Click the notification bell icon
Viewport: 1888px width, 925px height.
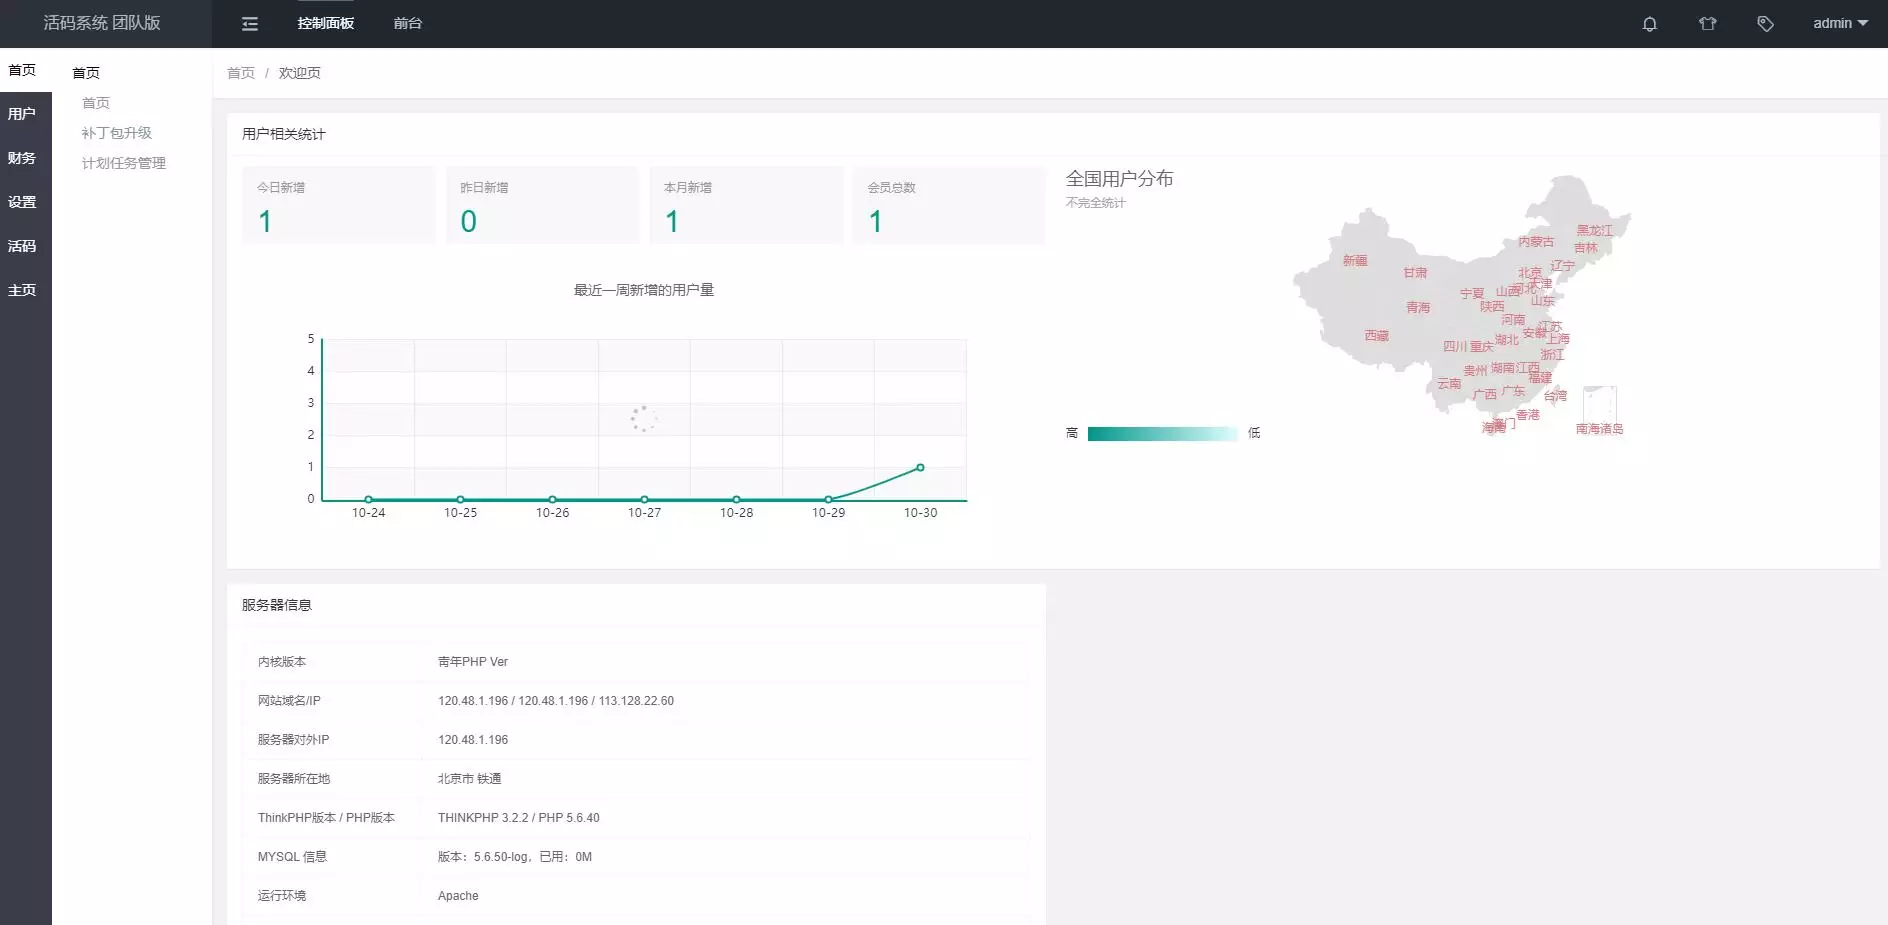[1649, 23]
